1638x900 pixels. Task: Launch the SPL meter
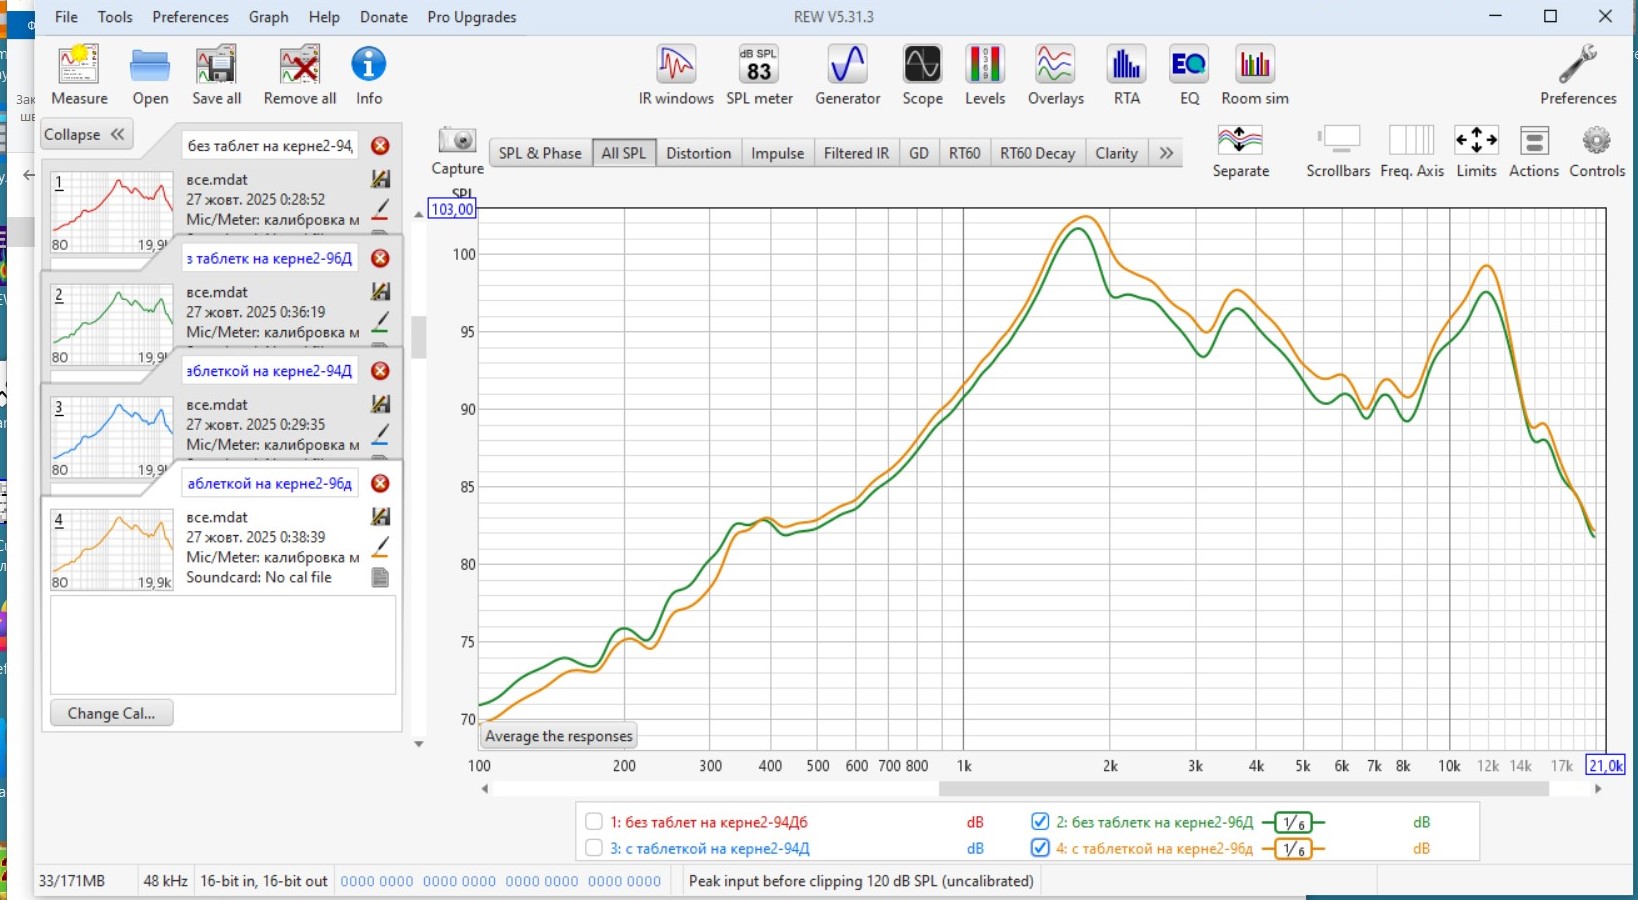759,75
